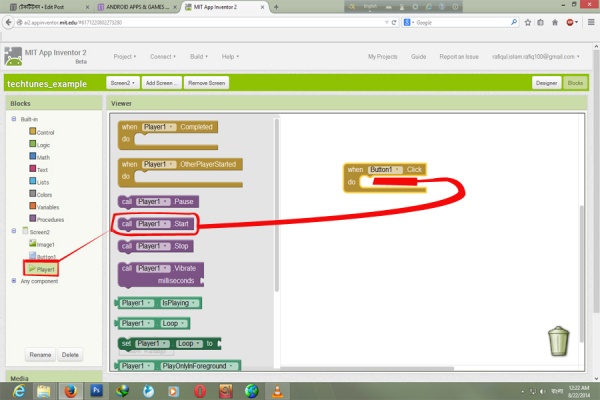600x400 pixels.
Task: Open the Loop property dropdown on getter block
Action: click(174, 323)
